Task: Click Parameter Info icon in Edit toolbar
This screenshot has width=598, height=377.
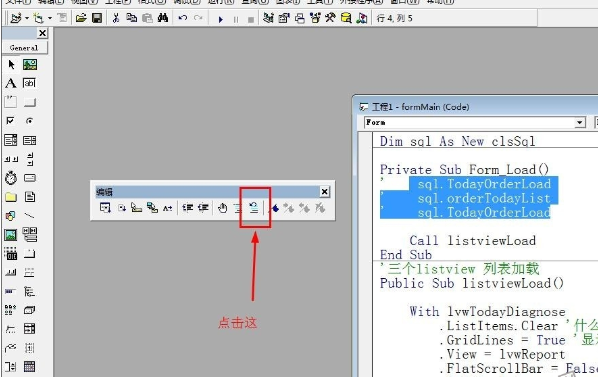Action: [x=153, y=208]
